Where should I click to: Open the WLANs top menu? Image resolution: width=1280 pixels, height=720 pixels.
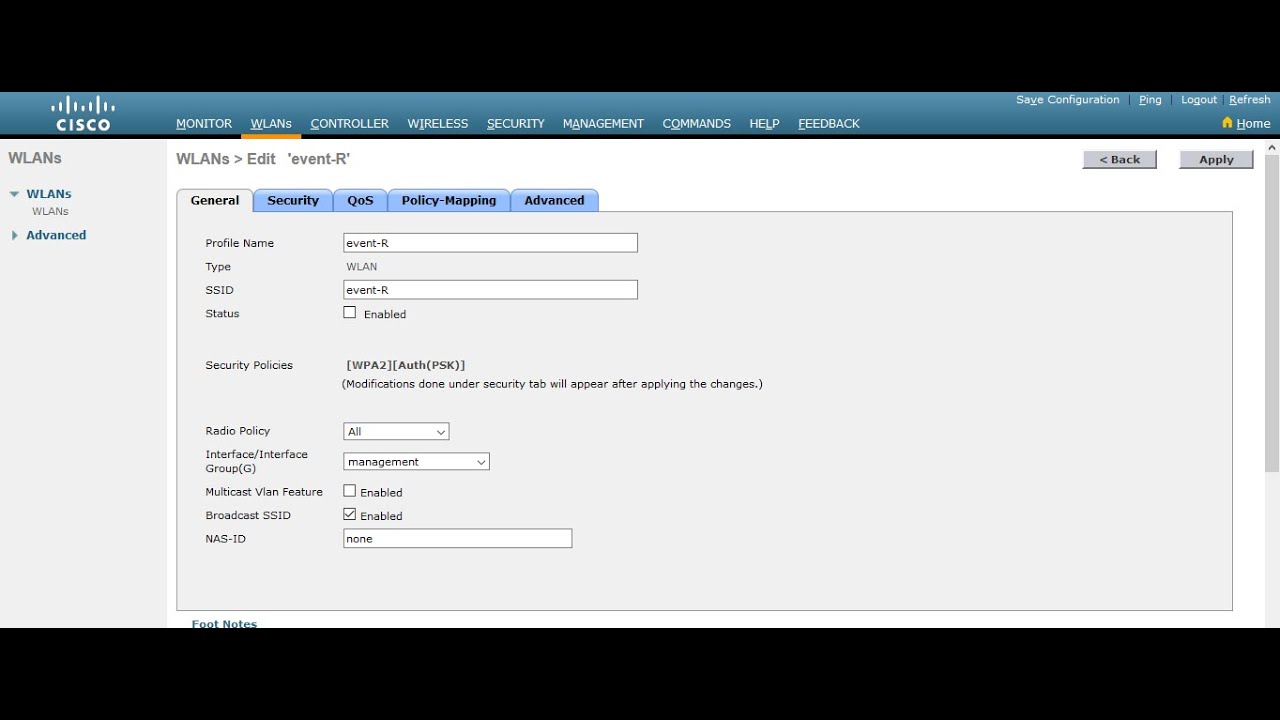[x=271, y=123]
